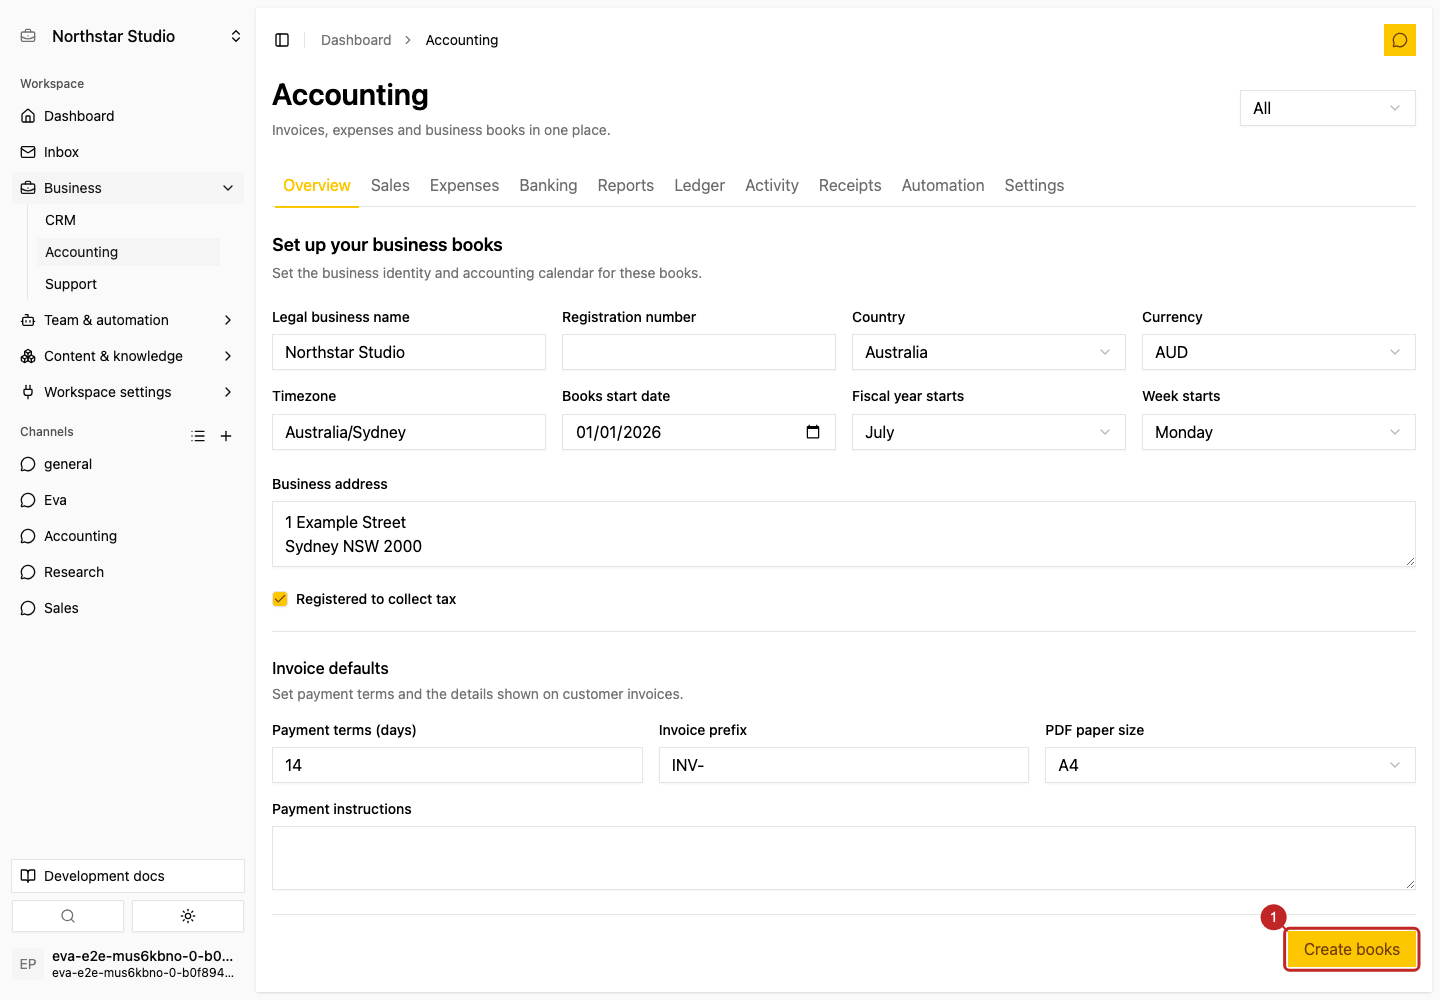
Task: Open CRM under Business
Action: click(x=128, y=220)
